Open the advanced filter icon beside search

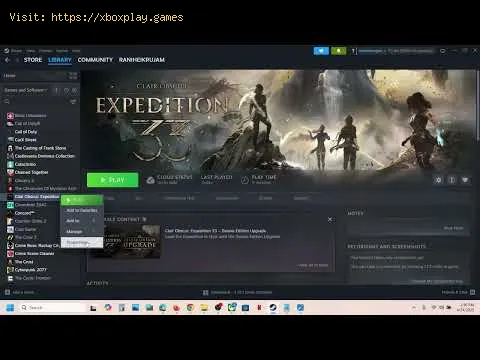tap(73, 102)
